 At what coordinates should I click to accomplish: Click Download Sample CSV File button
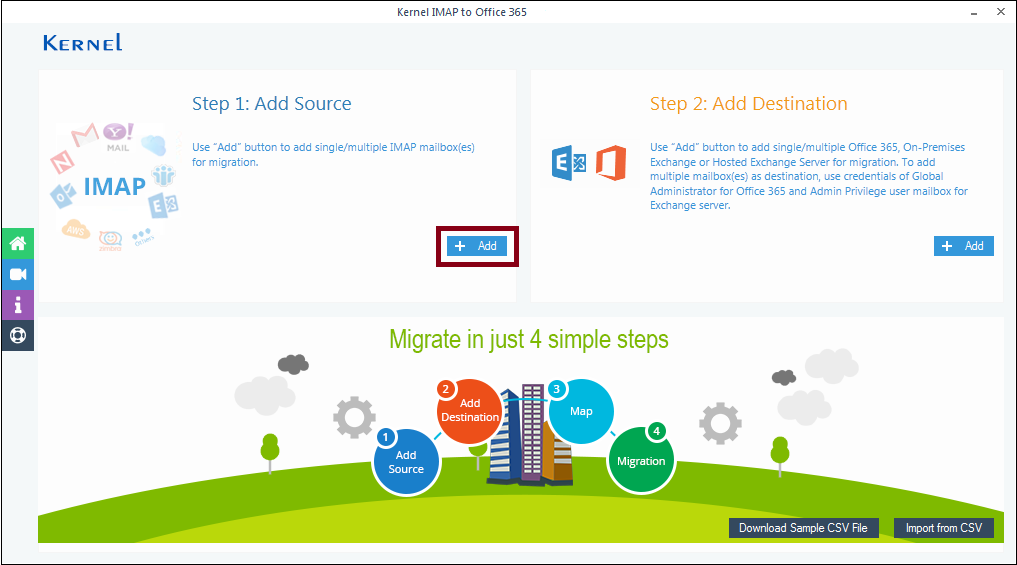[x=804, y=528]
